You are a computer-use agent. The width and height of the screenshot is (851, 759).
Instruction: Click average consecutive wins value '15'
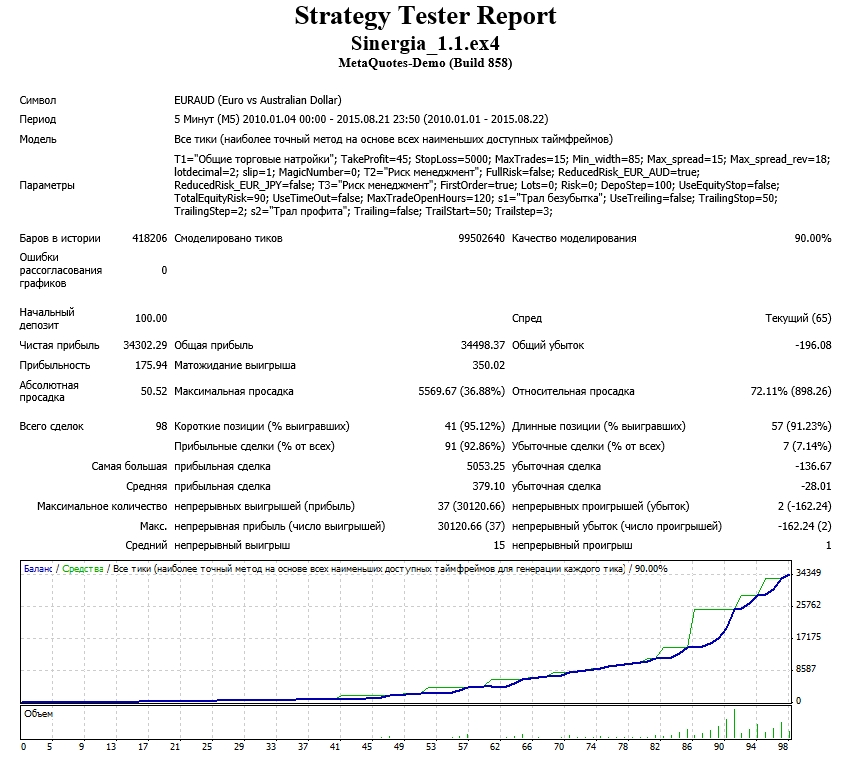499,546
